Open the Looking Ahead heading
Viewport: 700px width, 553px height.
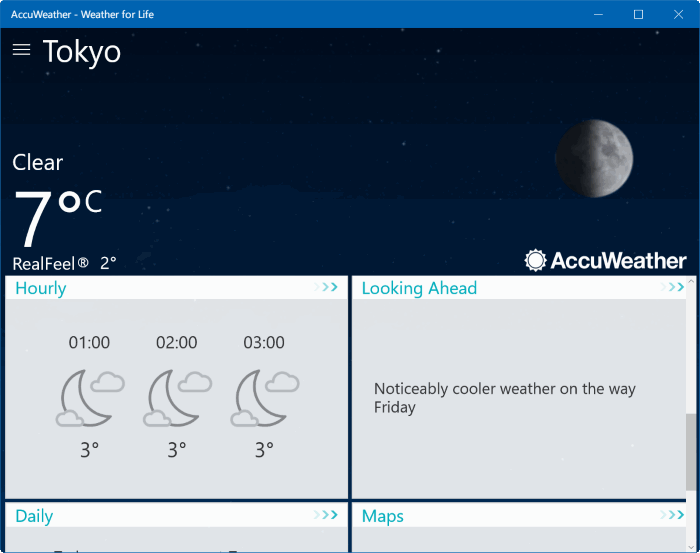tap(419, 288)
